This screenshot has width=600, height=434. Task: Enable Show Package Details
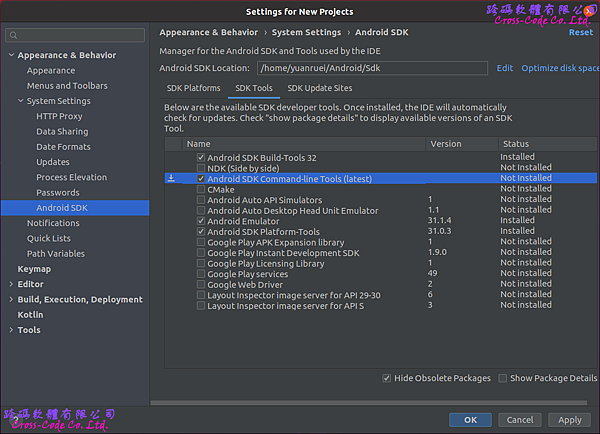(502, 378)
